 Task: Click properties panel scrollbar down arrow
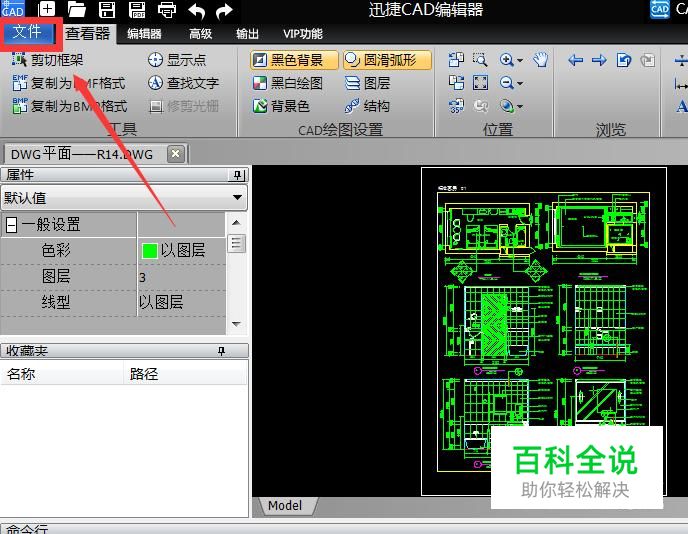coord(236,324)
